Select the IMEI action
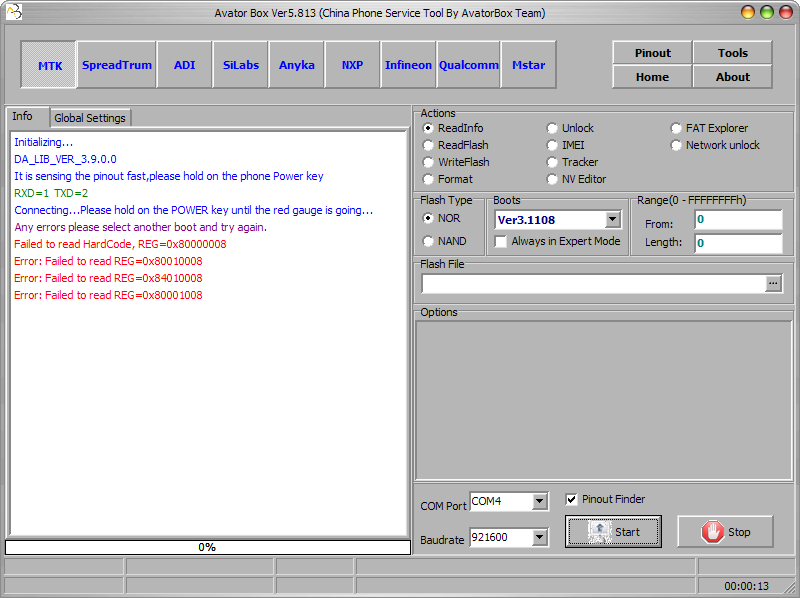Image resolution: width=800 pixels, height=598 pixels. tap(566, 145)
